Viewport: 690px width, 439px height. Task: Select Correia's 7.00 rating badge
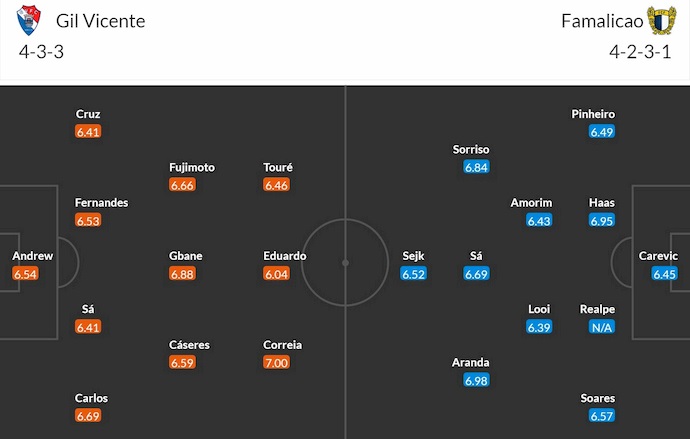tap(276, 362)
